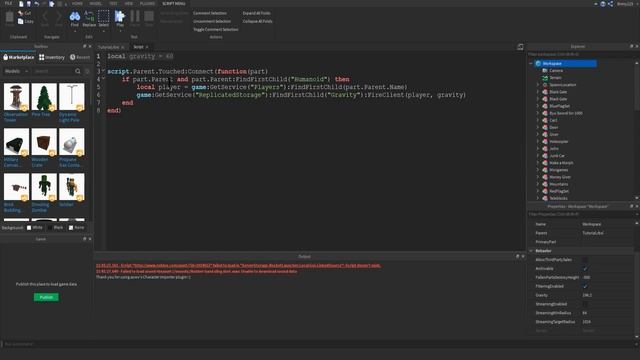Screen dimensions: 640x360
Task: Collapse the Behavior properties section
Action: (x=531, y=251)
